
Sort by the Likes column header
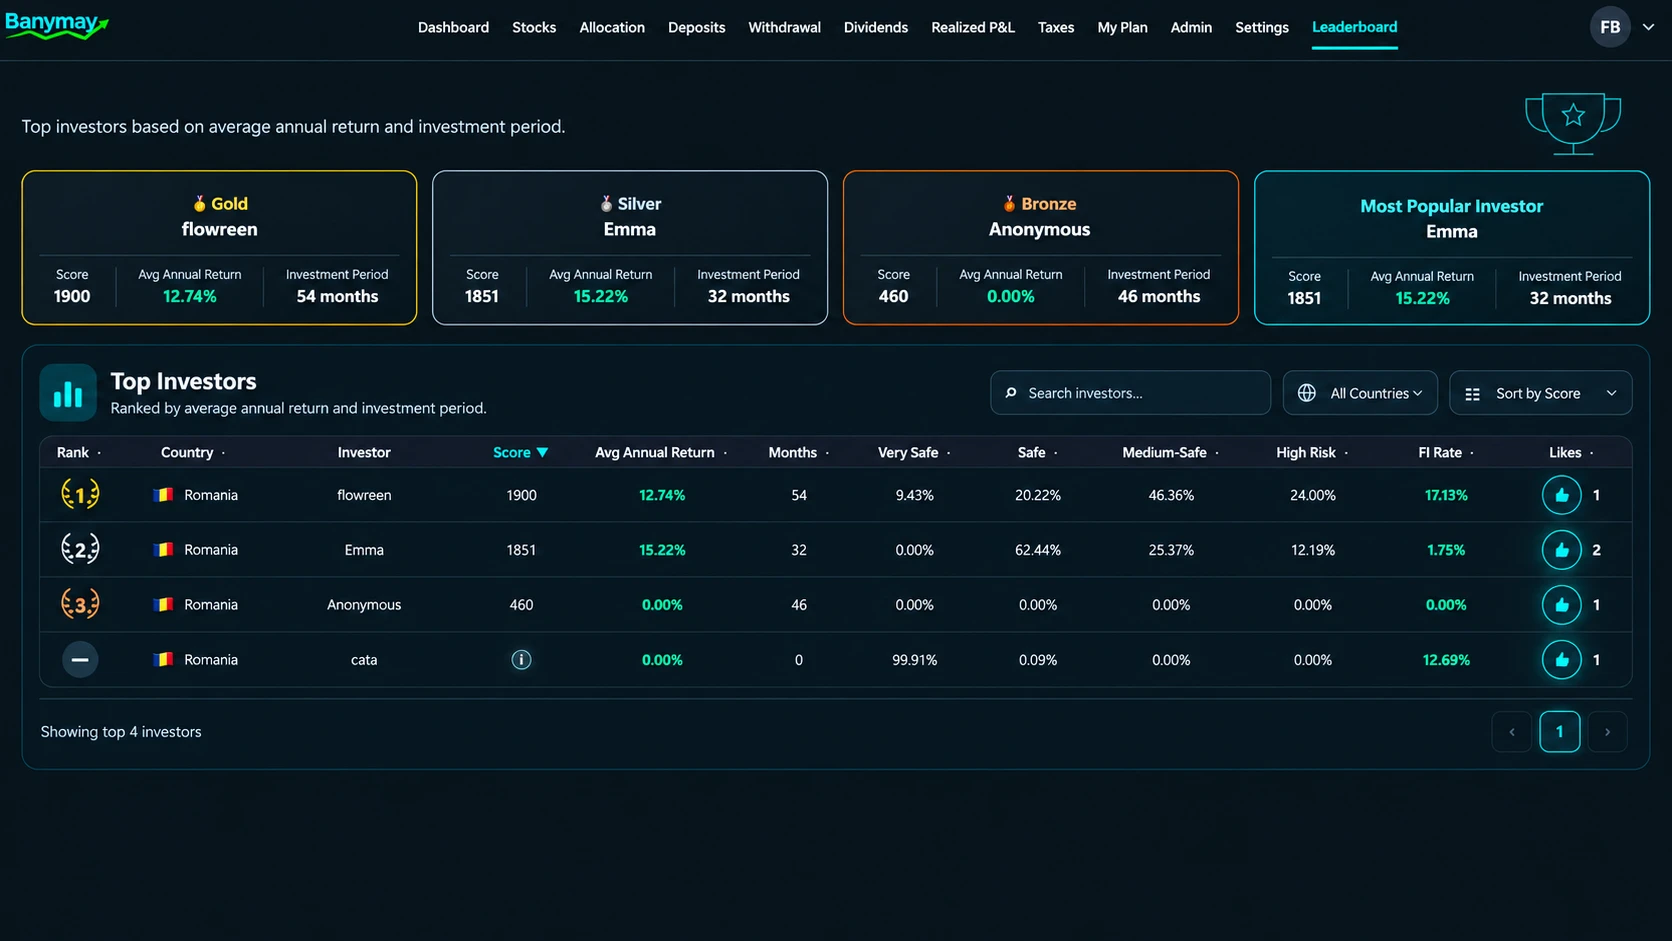1570,452
